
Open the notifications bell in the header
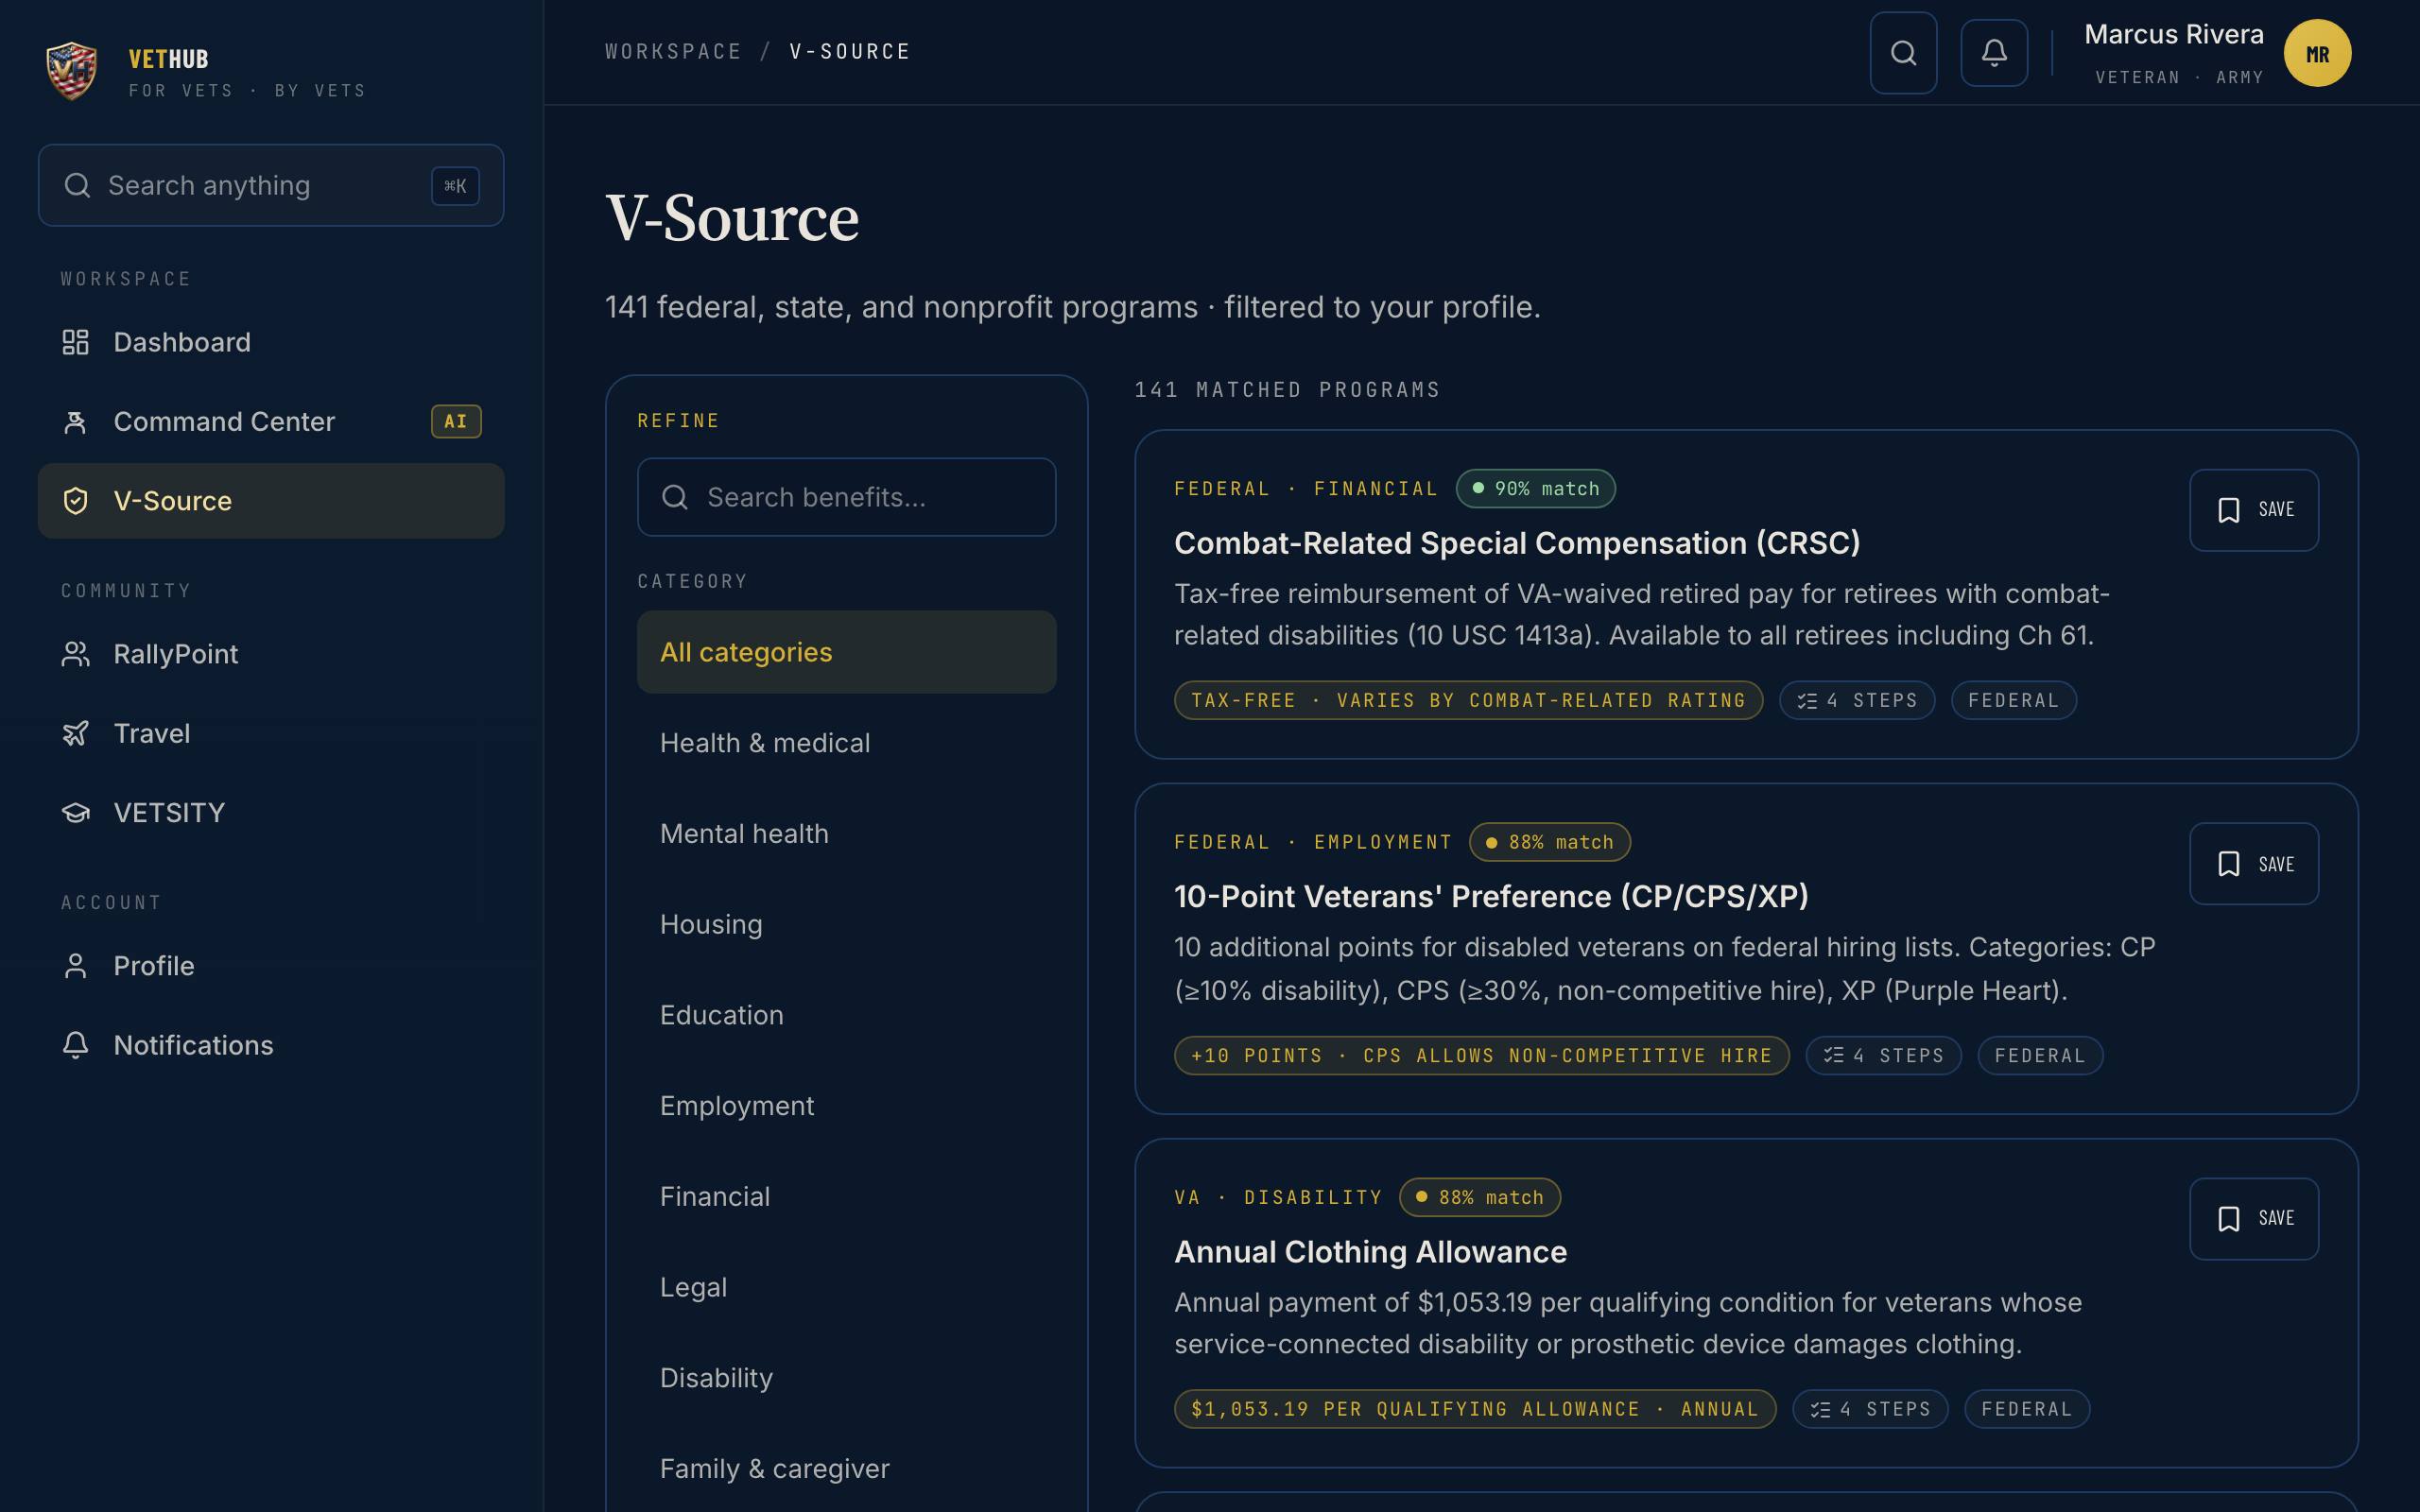point(1994,53)
